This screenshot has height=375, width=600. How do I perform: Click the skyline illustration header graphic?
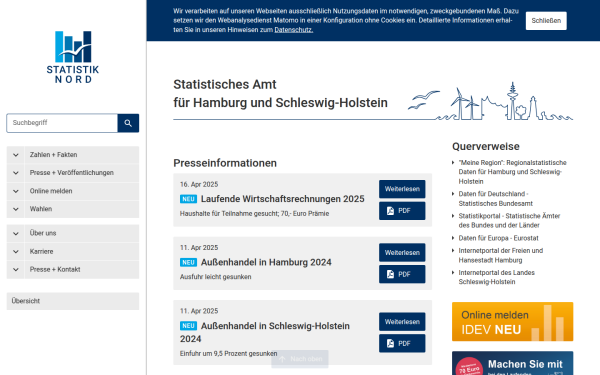click(491, 101)
